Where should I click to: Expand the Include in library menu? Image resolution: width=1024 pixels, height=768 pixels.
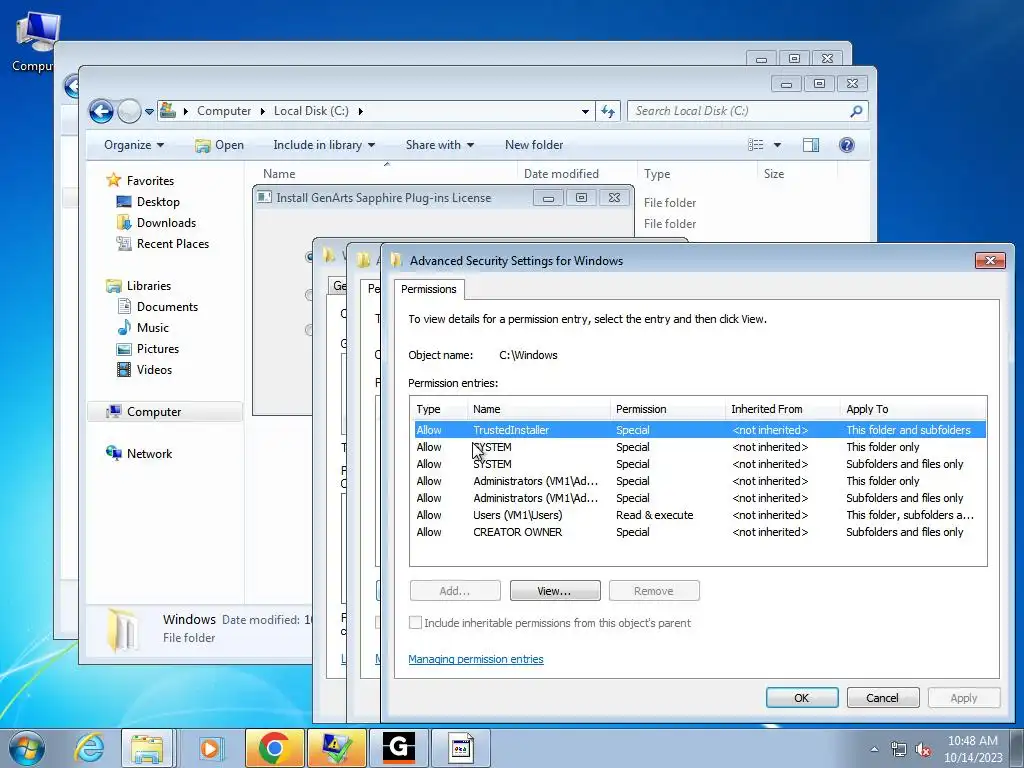324,145
